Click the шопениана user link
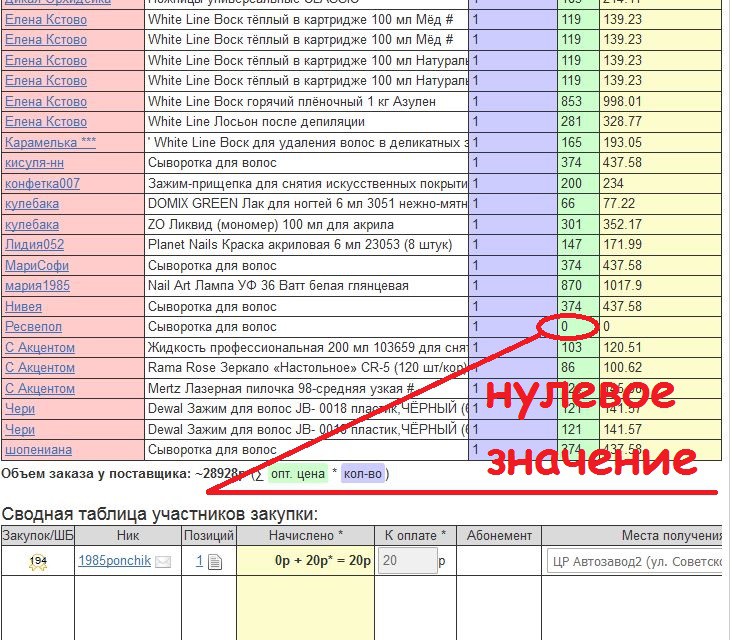This screenshot has height=640, width=732. pos(38,450)
